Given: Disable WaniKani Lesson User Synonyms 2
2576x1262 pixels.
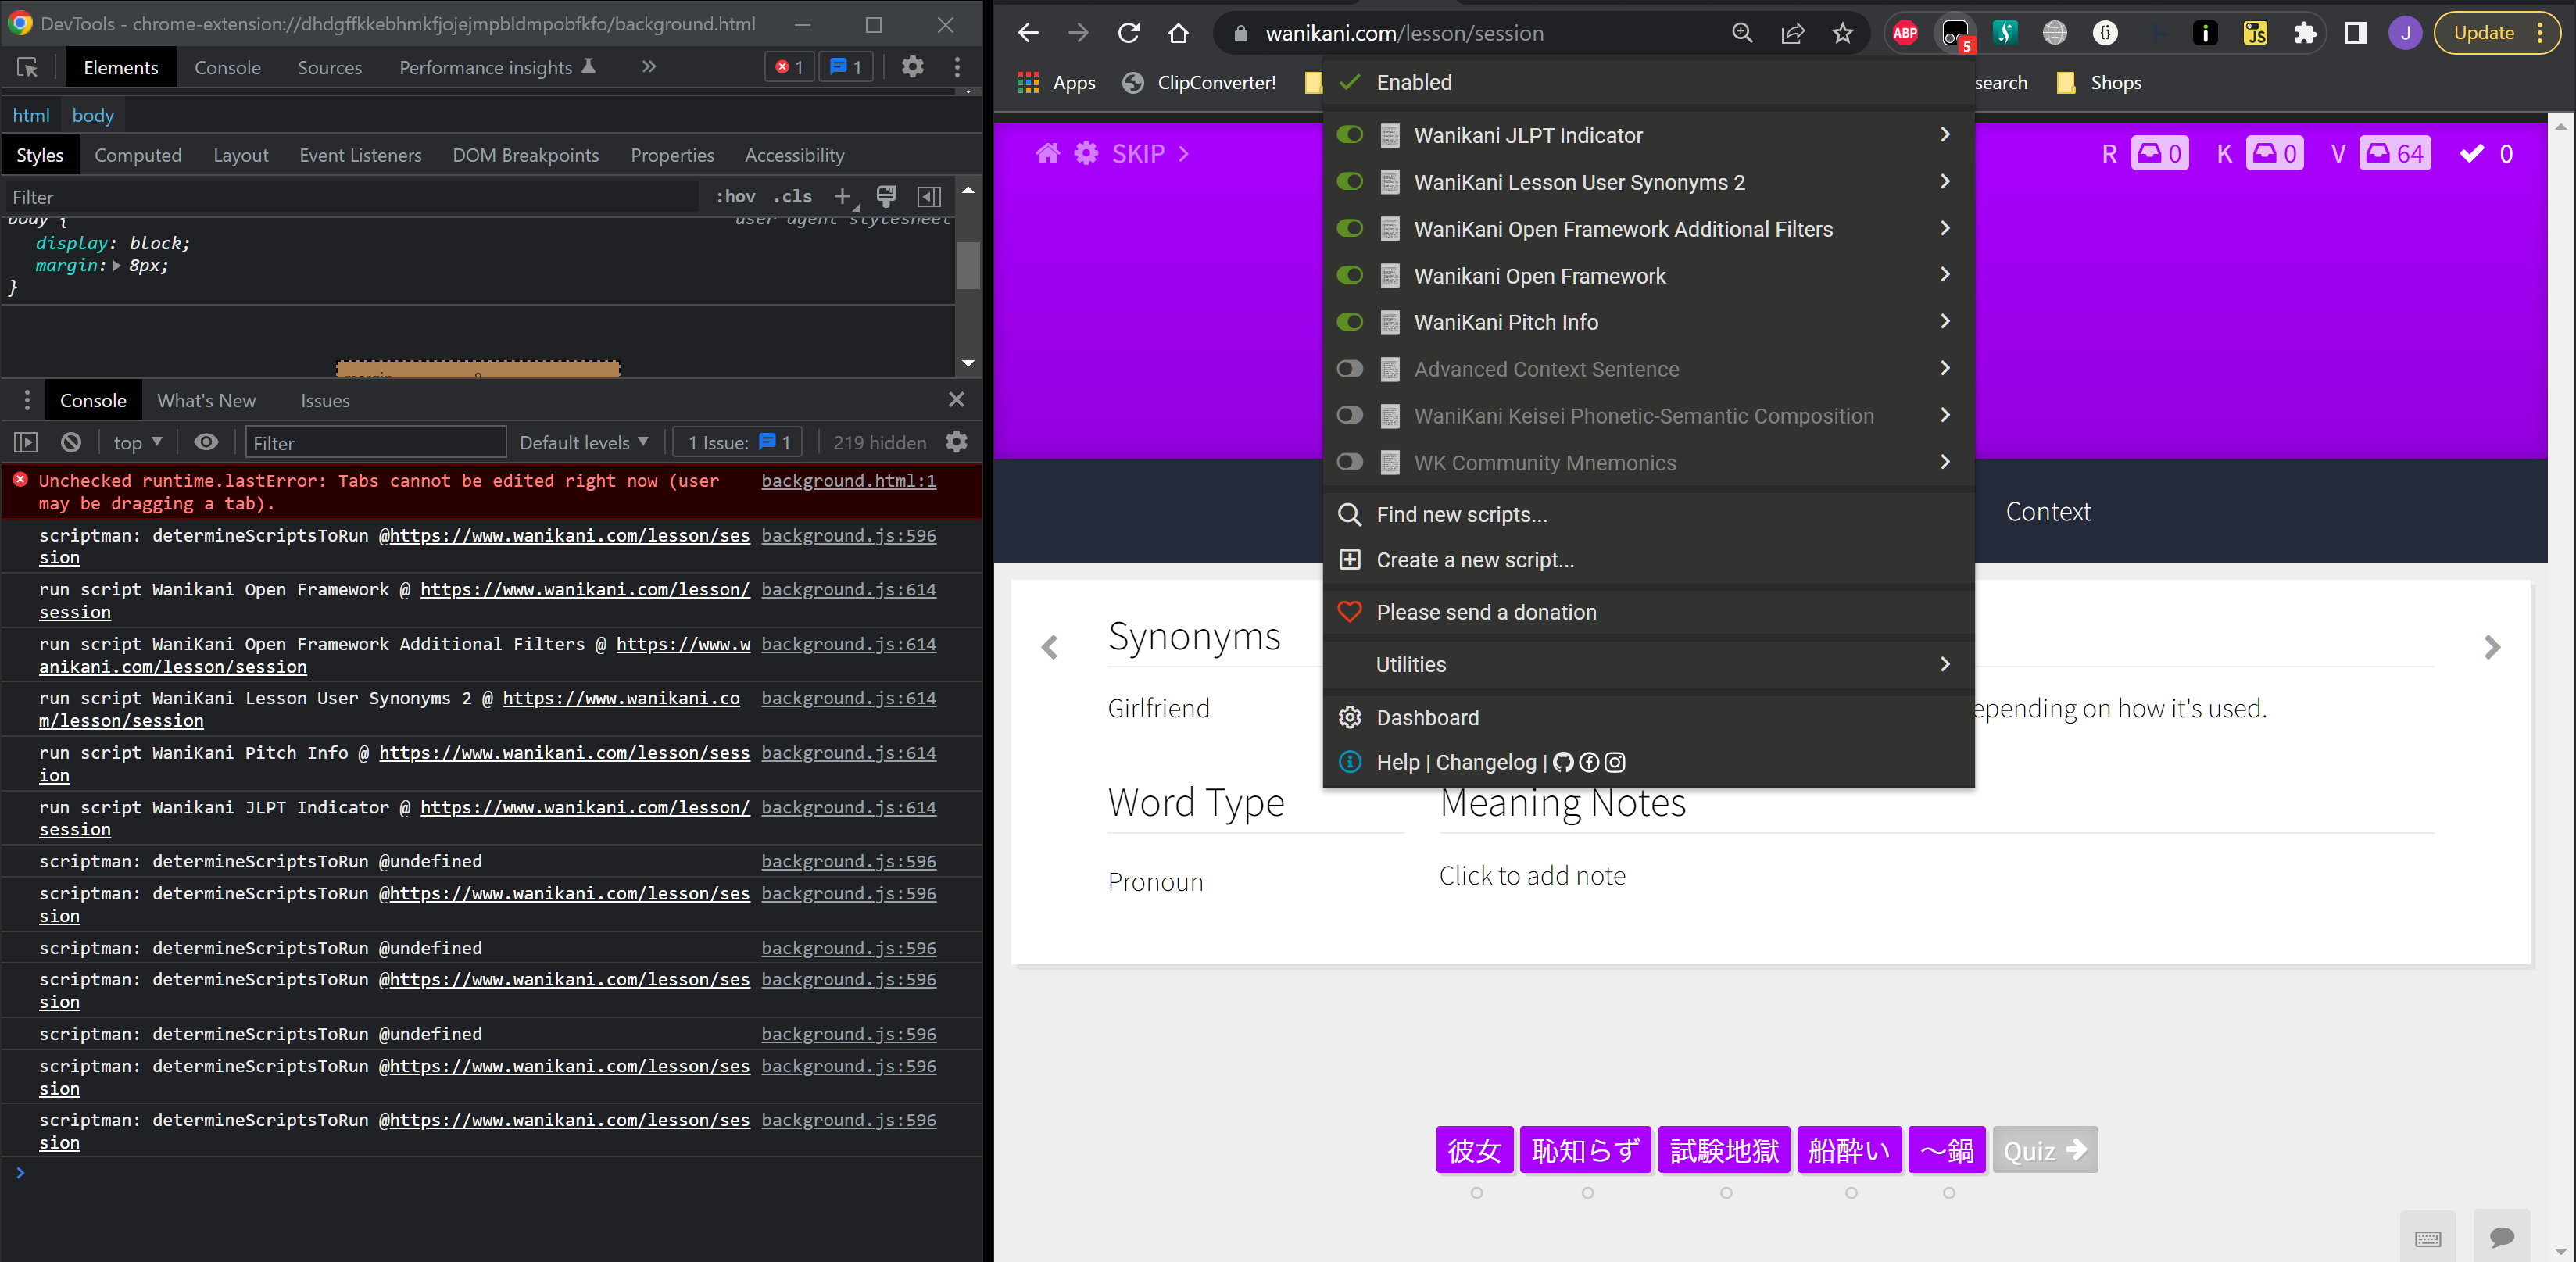Looking at the screenshot, I should (x=1350, y=182).
